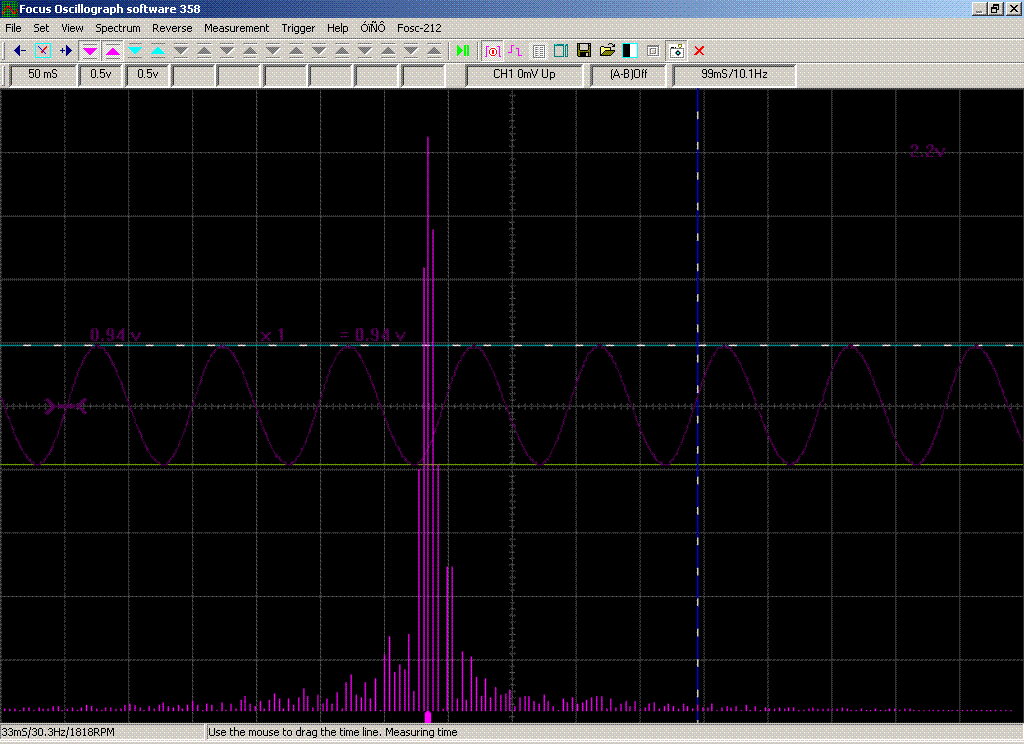Open the CH1 0mV Up trigger selector
Image resolution: width=1024 pixels, height=744 pixels.
point(524,75)
